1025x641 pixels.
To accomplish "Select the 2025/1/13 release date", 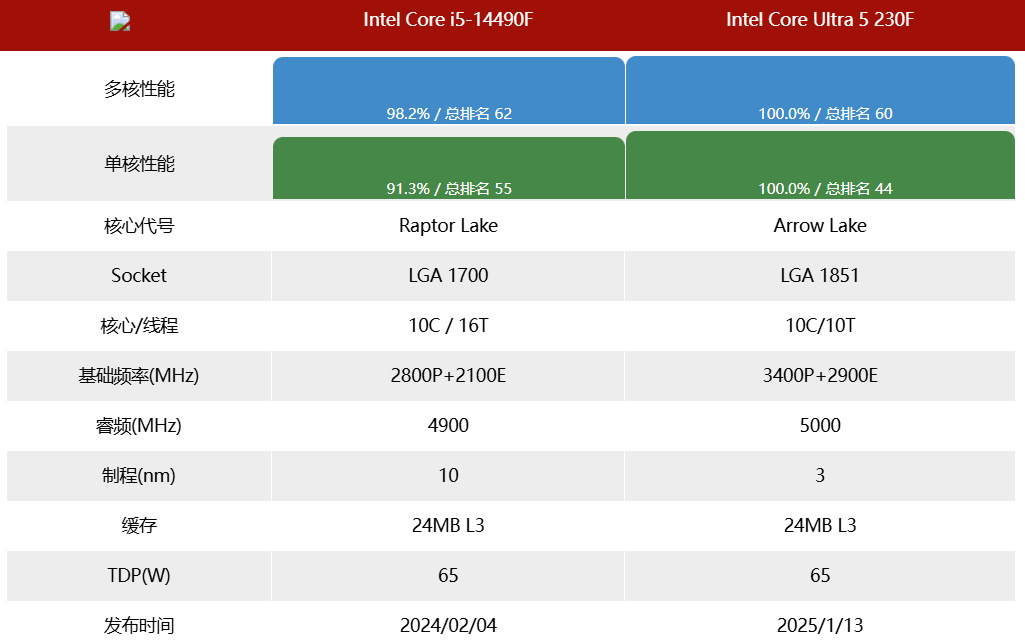I will coord(820,625).
